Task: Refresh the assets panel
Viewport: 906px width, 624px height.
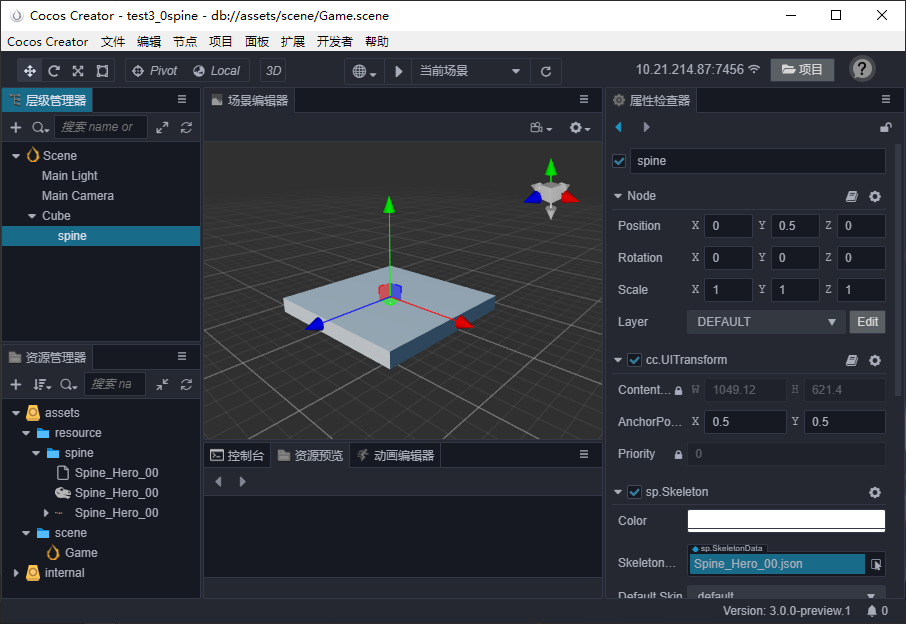Action: coord(186,384)
